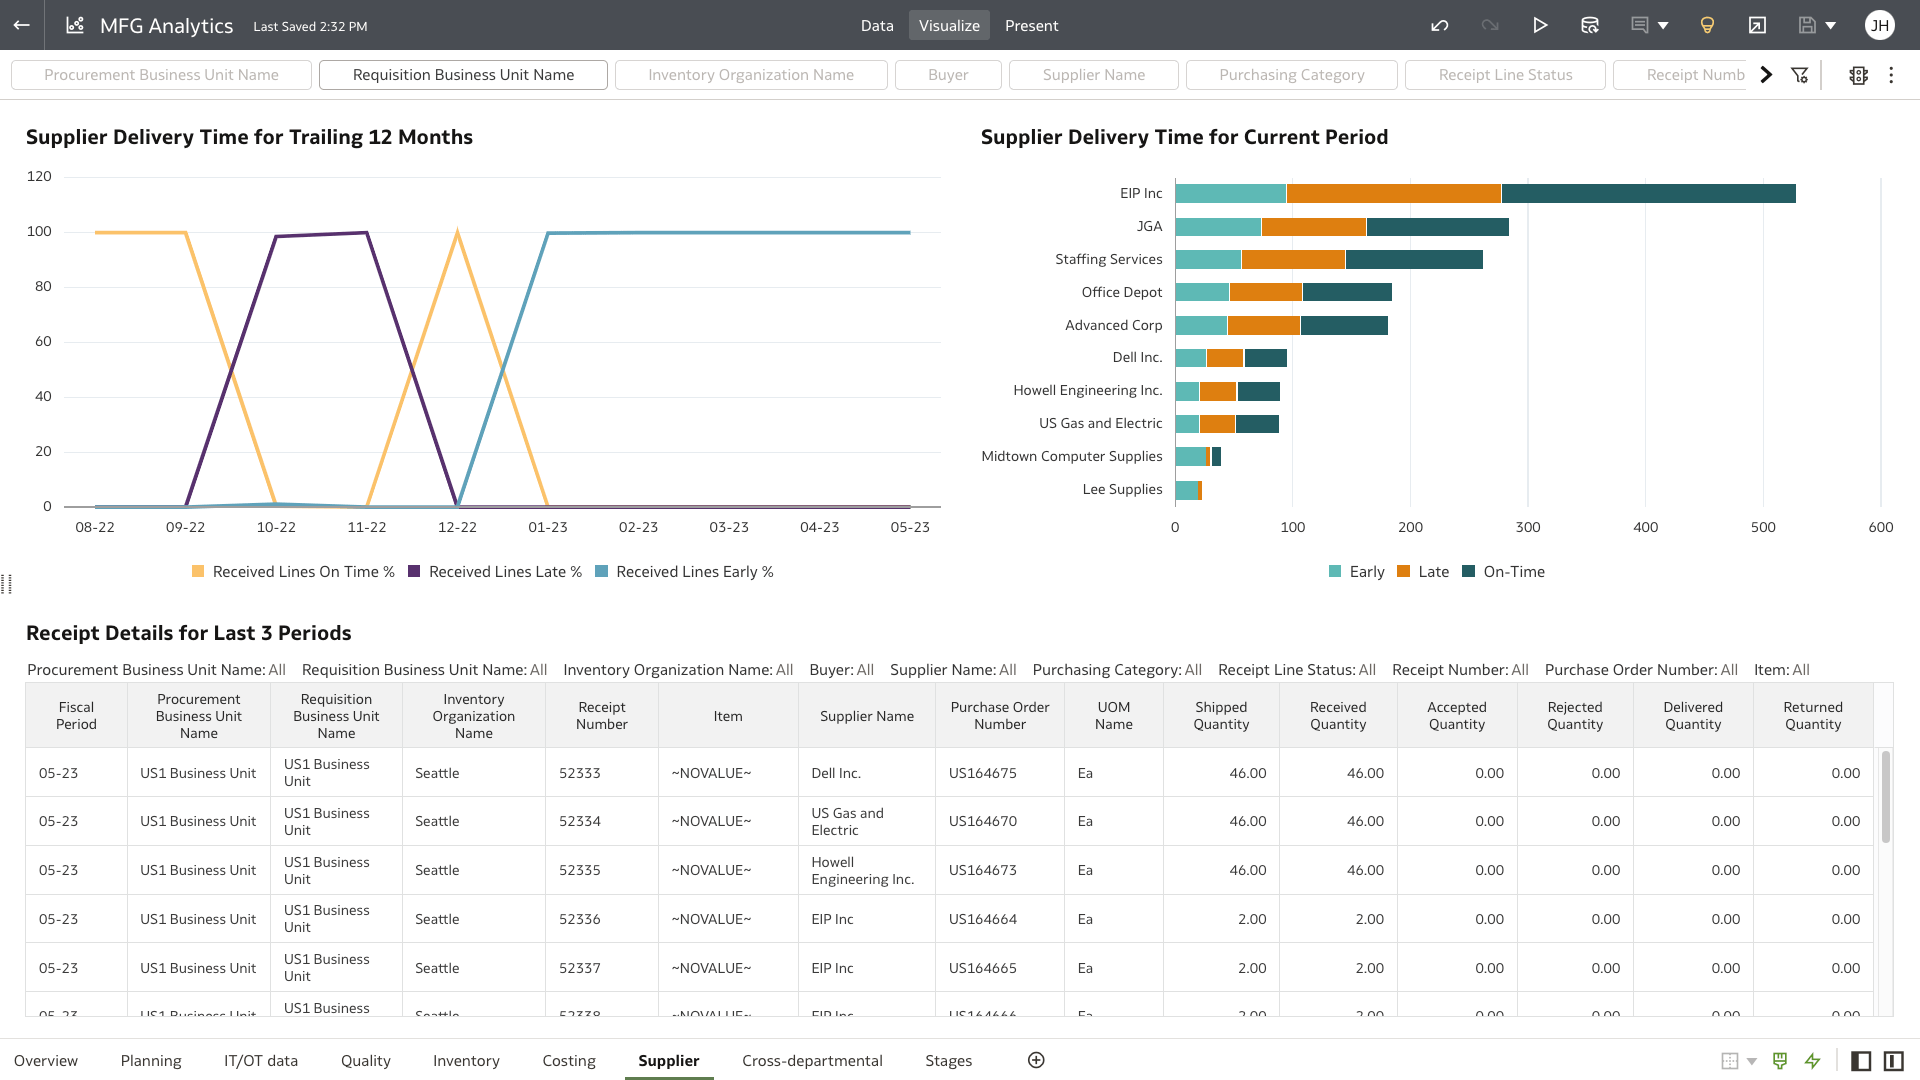Open the Cross-departmental canvas tab
Viewport: 1920px width, 1080px height.
click(x=812, y=1060)
